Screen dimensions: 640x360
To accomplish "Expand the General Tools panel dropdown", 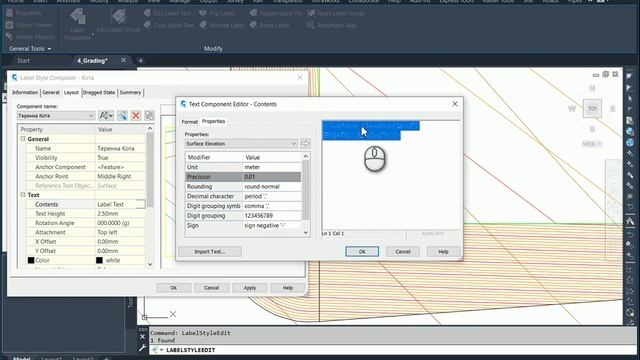I will [30, 49].
